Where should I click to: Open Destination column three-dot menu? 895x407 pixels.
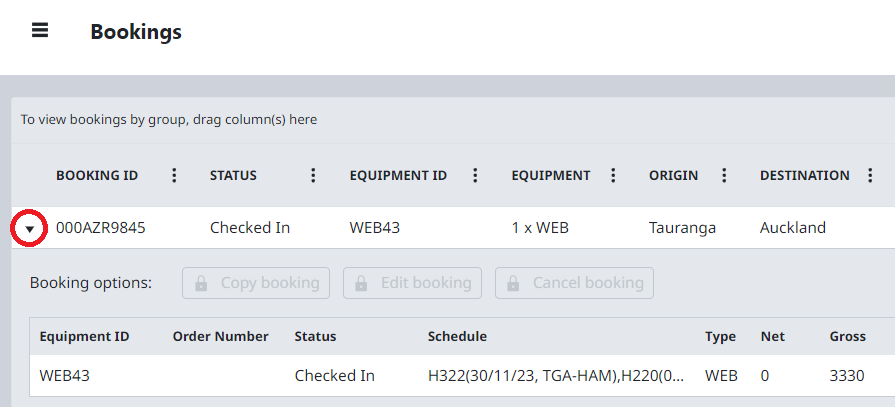click(x=871, y=176)
